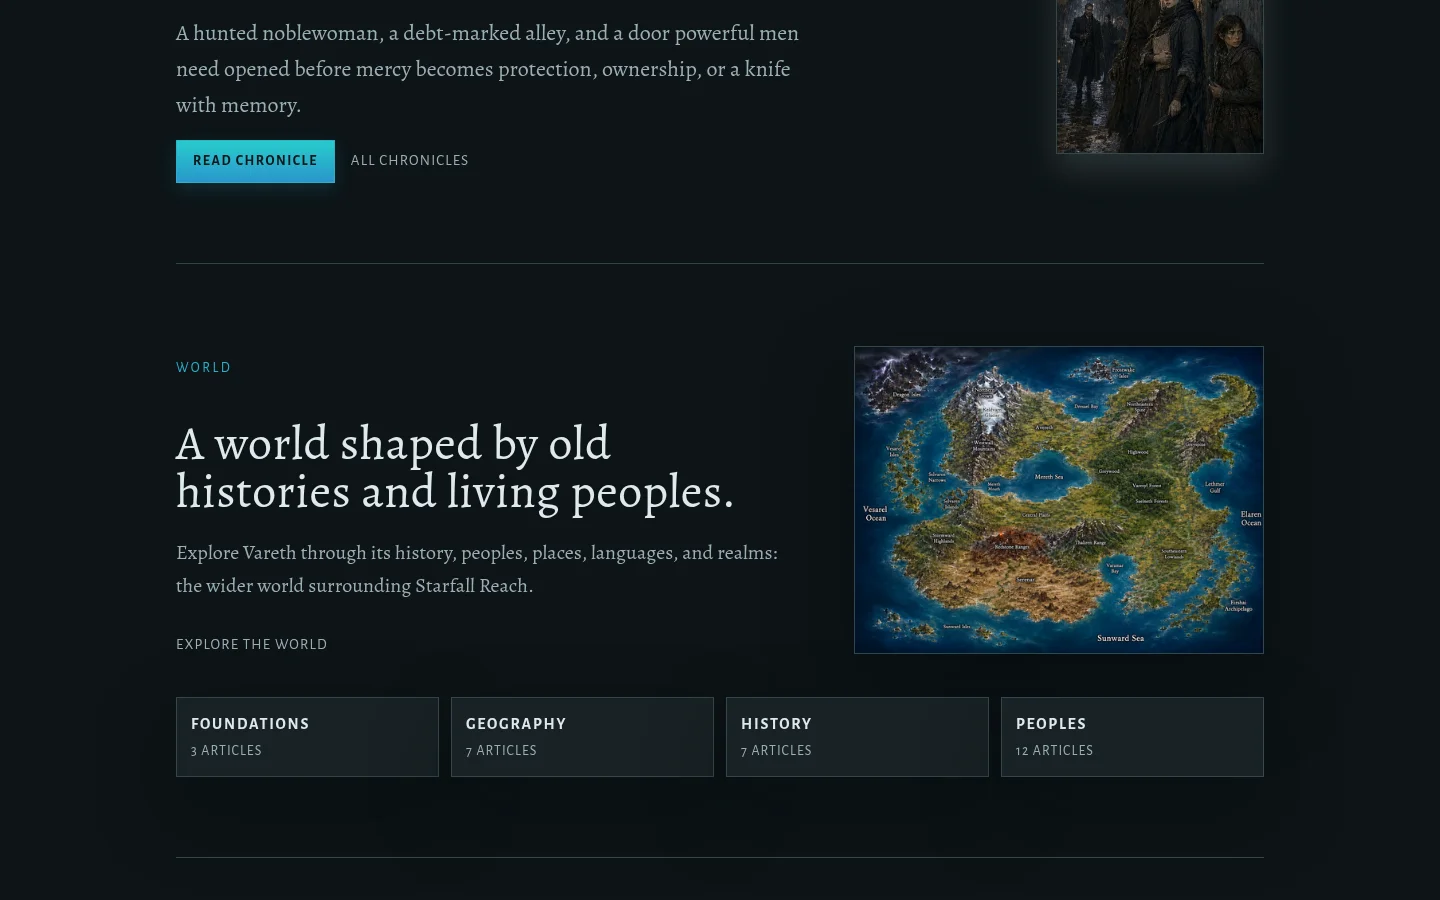Click the Read Chronicle button

255,161
